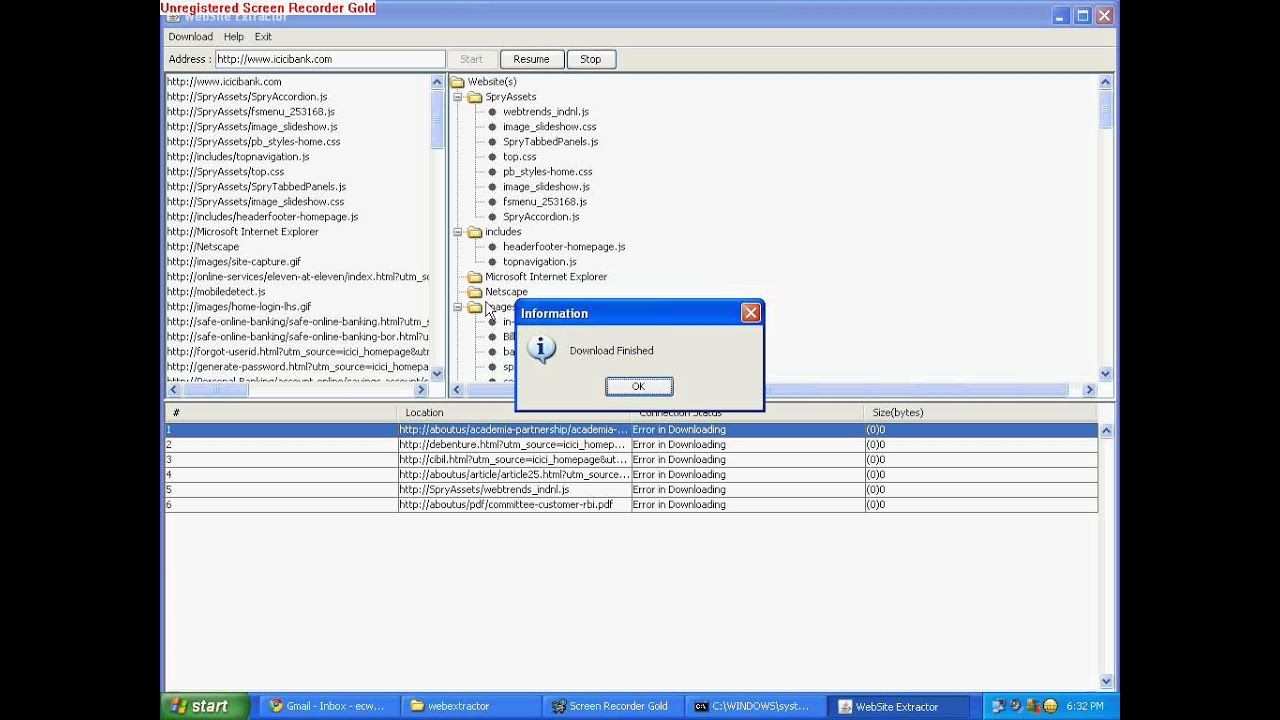The image size is (1280, 720).
Task: Click the Location column header
Action: [x=513, y=412]
